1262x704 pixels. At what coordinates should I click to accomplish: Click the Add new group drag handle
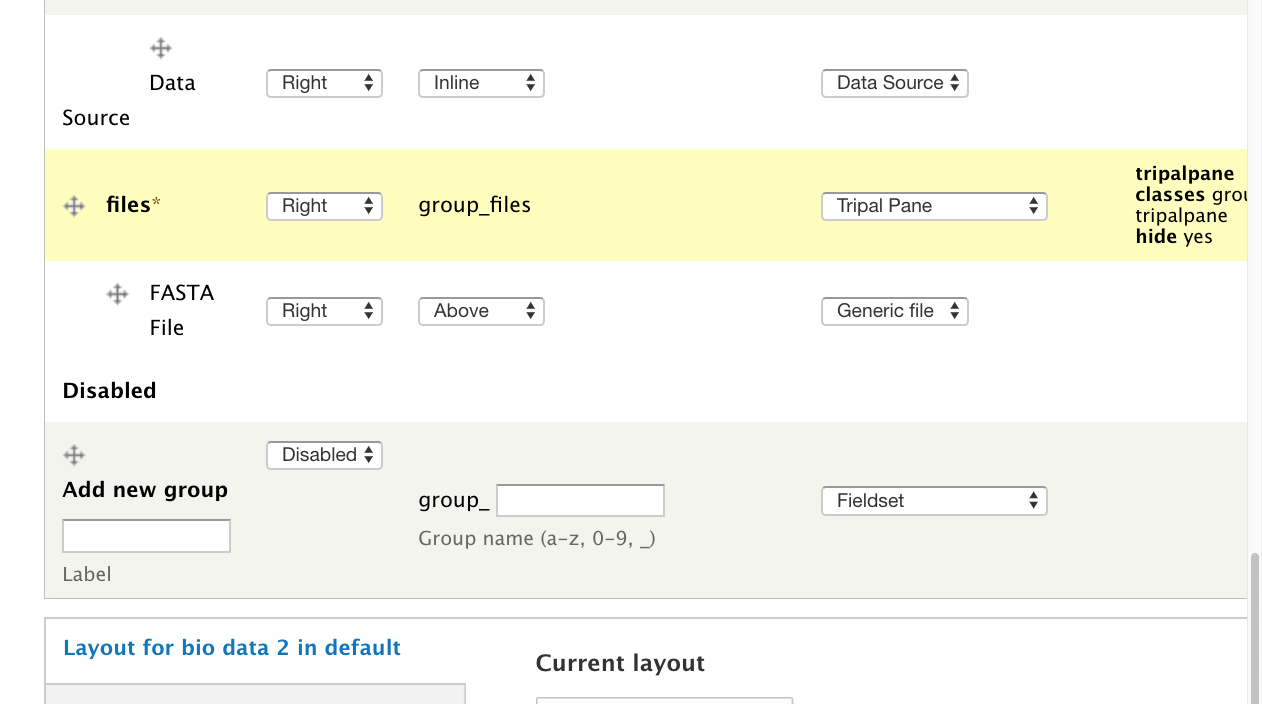(74, 456)
